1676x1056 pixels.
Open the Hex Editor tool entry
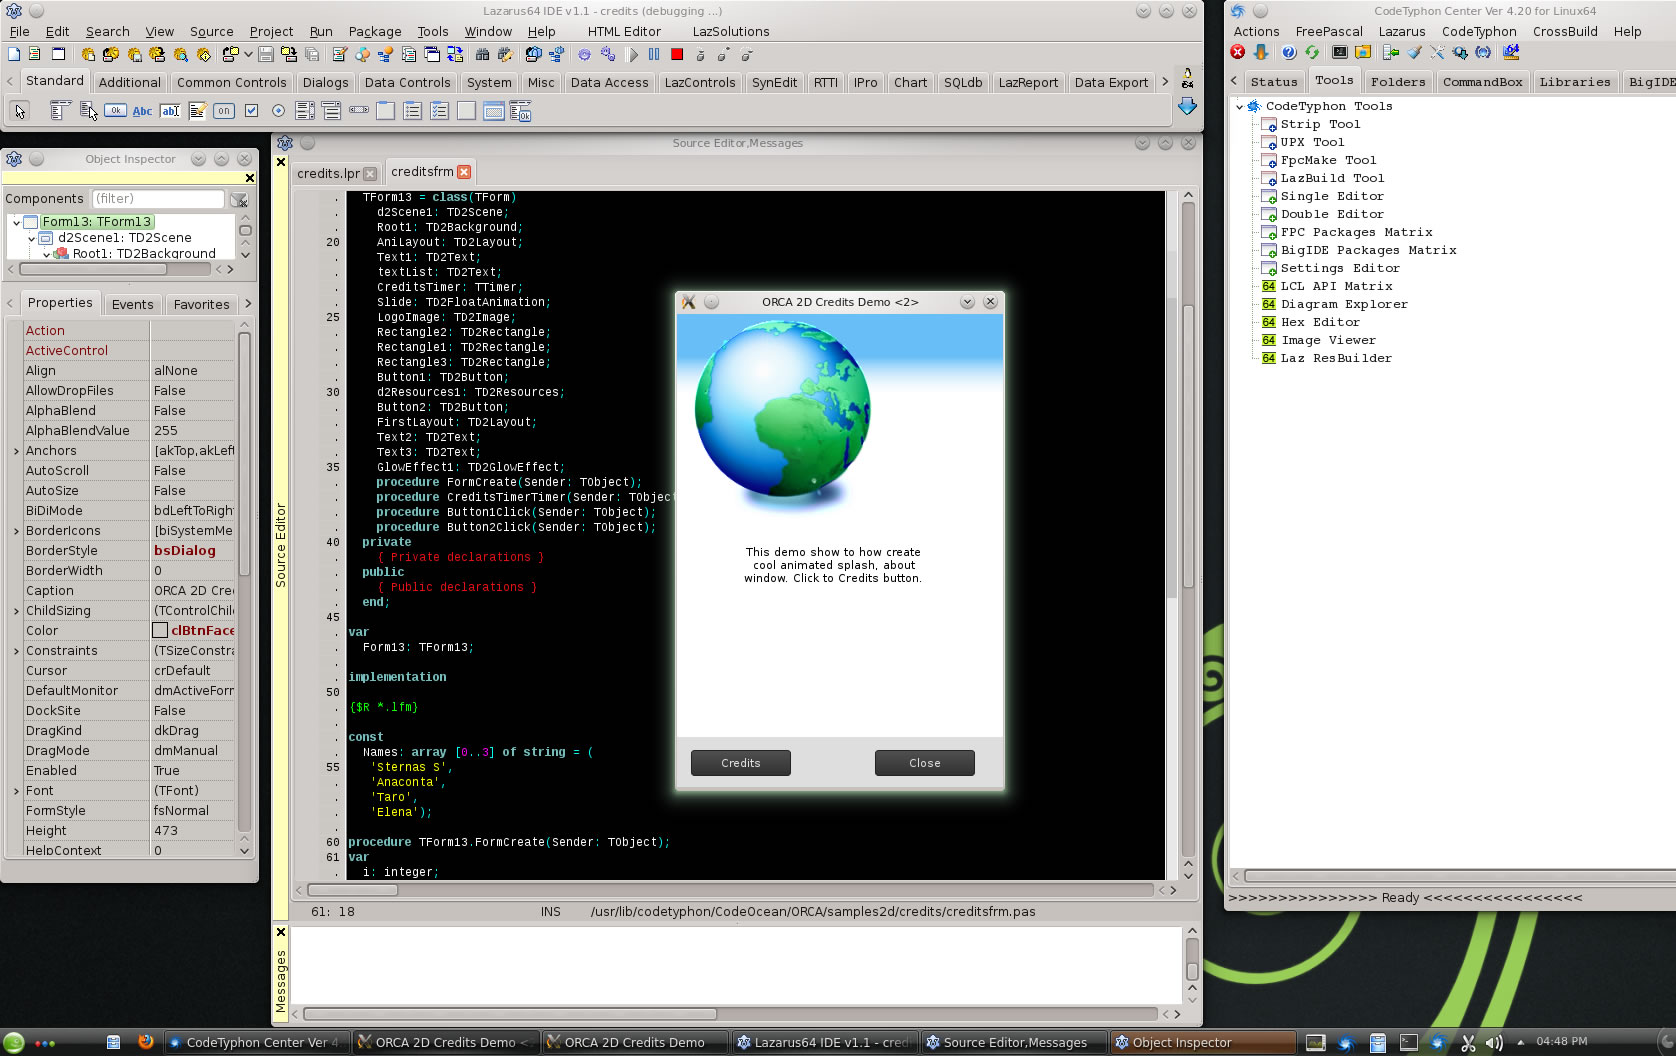click(x=1320, y=322)
